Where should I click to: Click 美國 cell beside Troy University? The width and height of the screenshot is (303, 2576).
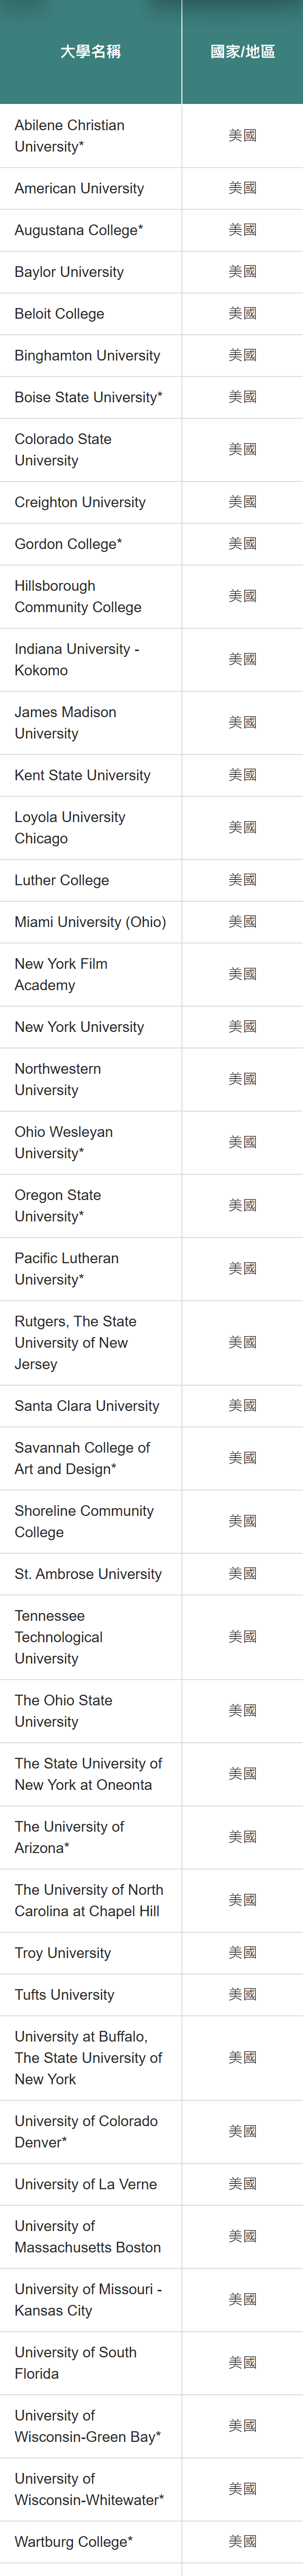[242, 1952]
